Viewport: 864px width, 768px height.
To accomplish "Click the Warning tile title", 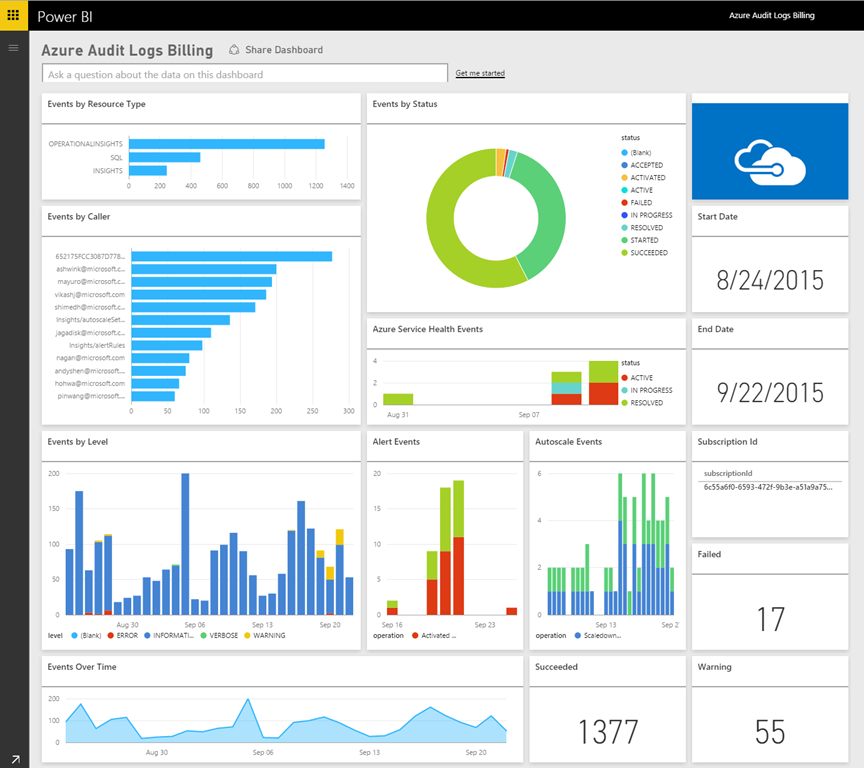I will tap(715, 667).
